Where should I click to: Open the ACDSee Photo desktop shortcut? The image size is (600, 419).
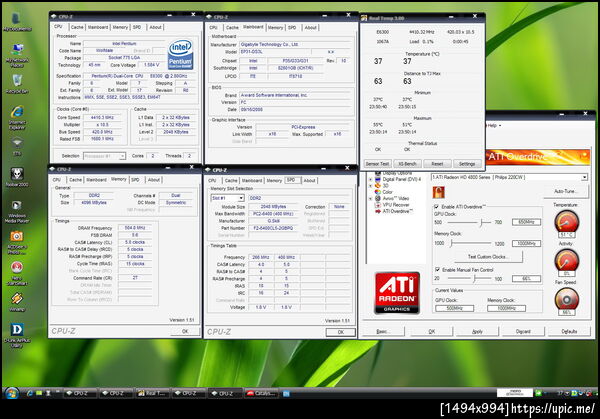tap(17, 243)
